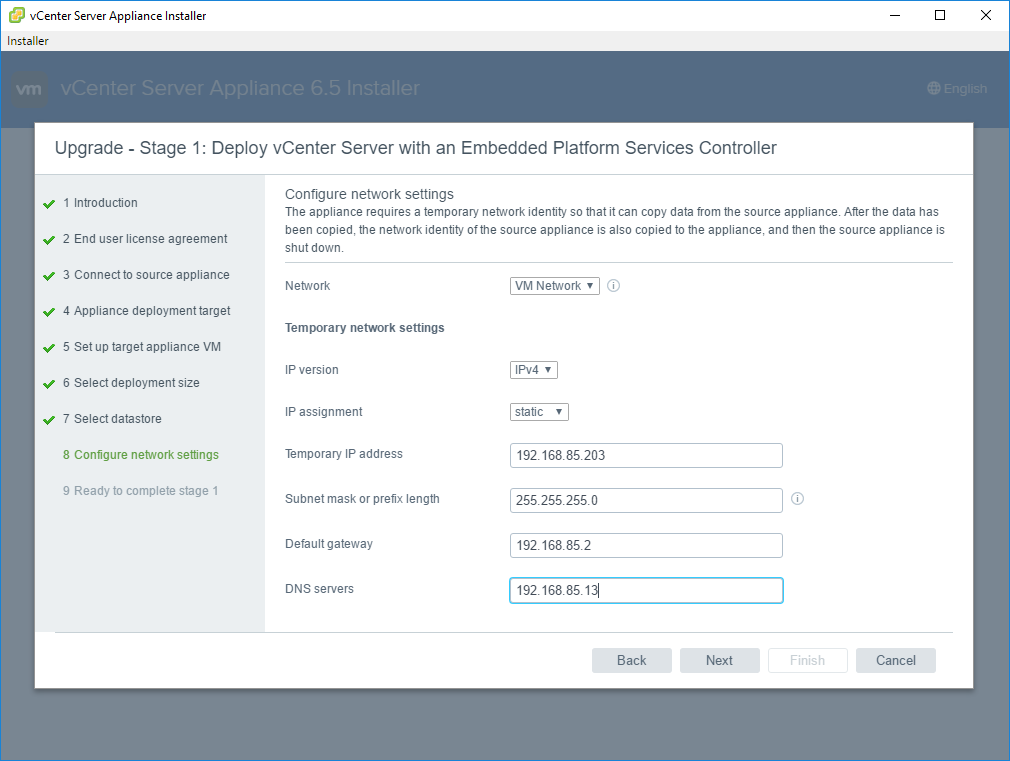Viewport: 1010px width, 761px height.
Task: Go to step 2 End user license agreement
Action: point(145,238)
